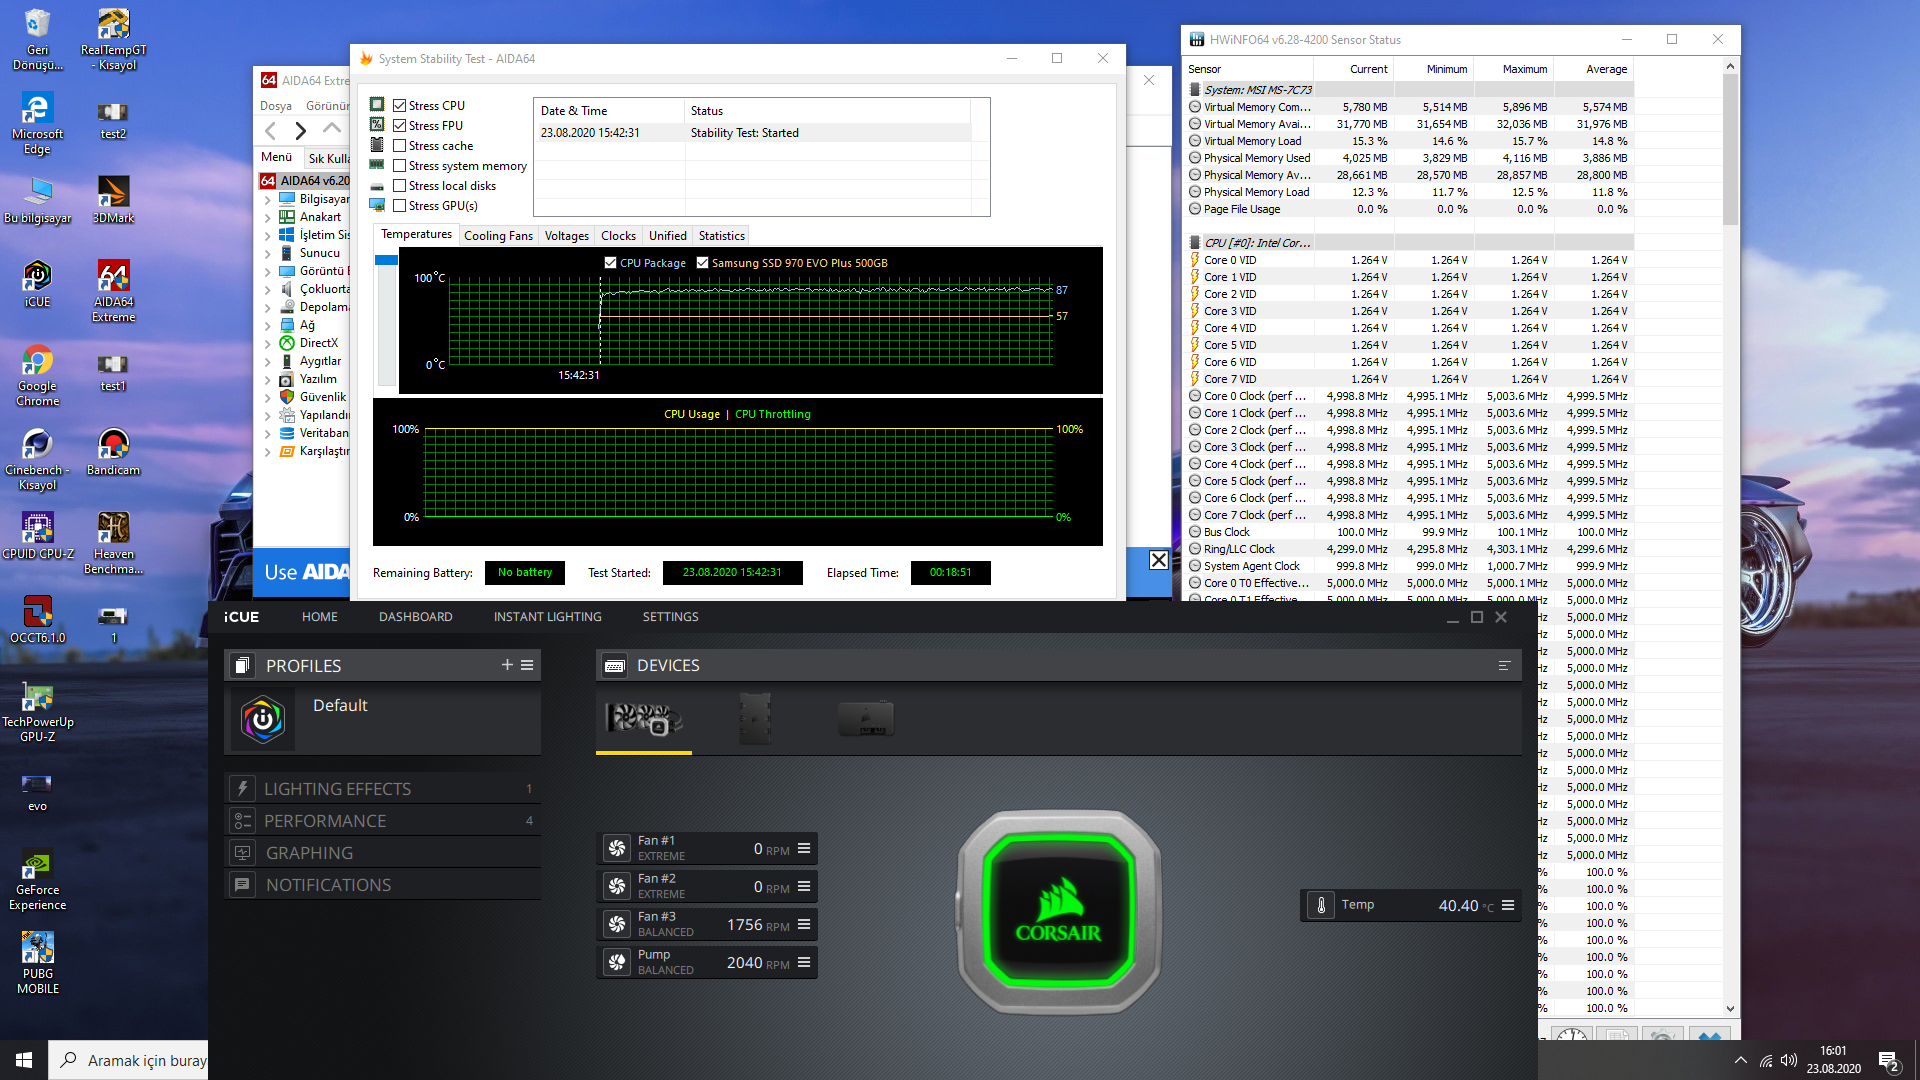Open the Profiles list menu icon

(x=527, y=665)
